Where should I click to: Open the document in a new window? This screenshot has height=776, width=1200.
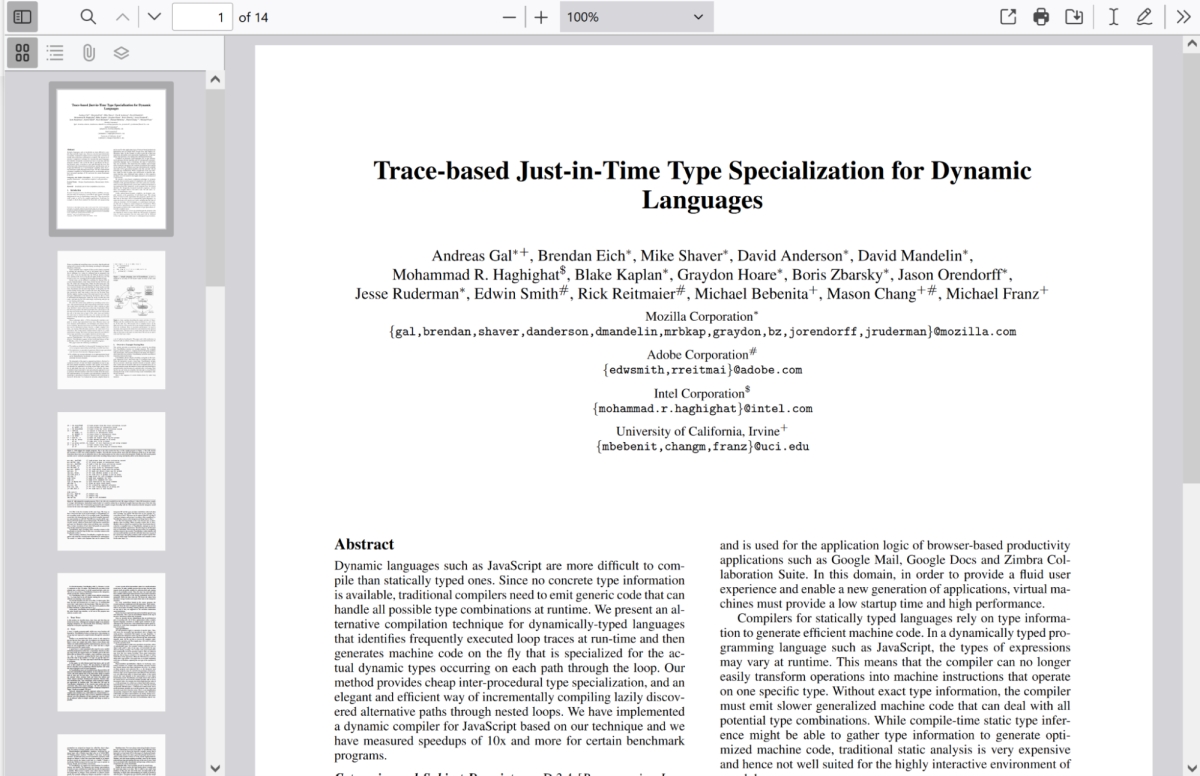coord(1007,16)
